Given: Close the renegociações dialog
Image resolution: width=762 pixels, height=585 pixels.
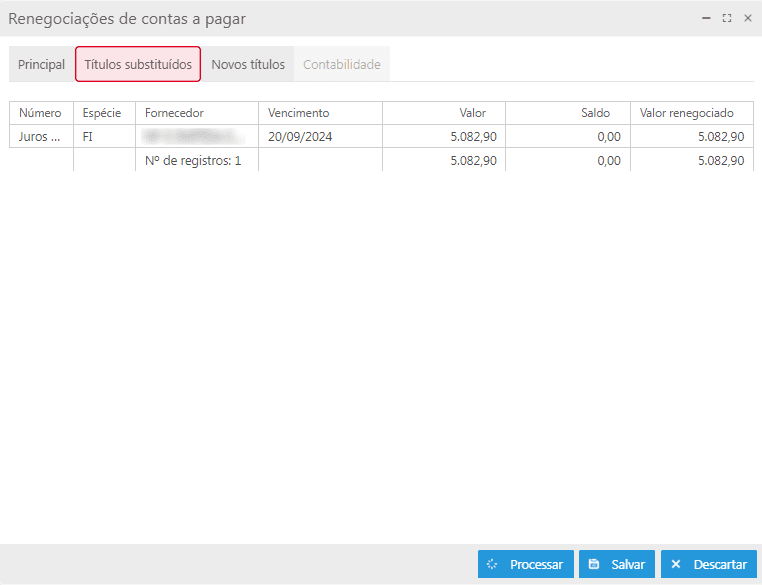Looking at the screenshot, I should pos(747,18).
